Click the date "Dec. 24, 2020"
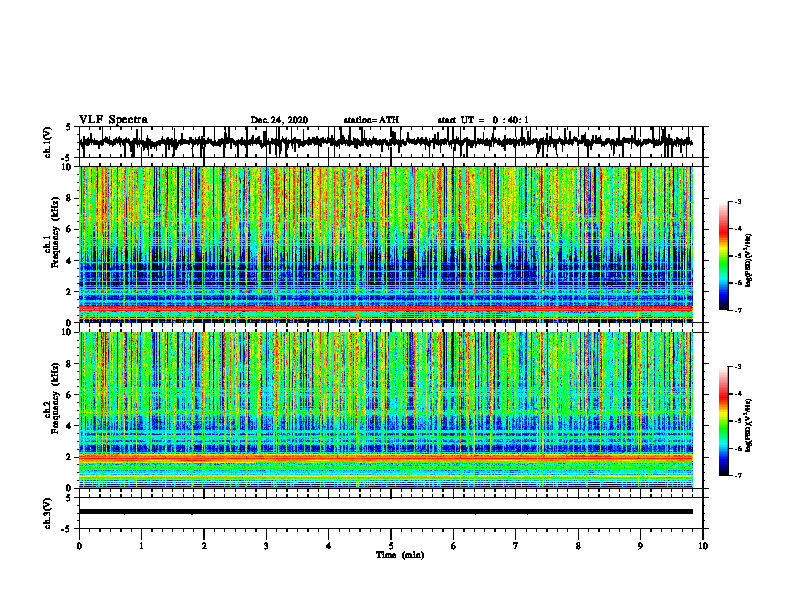The image size is (792, 612). (x=279, y=120)
